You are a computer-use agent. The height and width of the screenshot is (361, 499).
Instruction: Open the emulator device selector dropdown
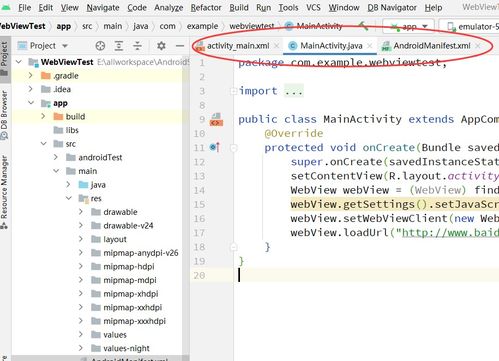[470, 26]
